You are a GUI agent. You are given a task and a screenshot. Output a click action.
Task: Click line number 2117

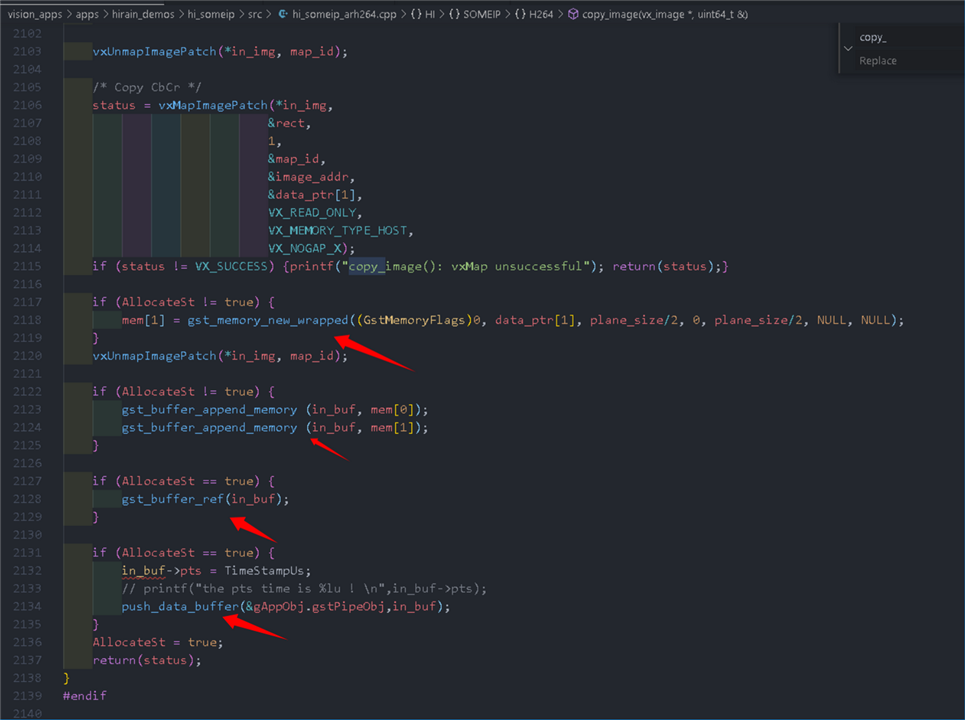(x=27, y=302)
